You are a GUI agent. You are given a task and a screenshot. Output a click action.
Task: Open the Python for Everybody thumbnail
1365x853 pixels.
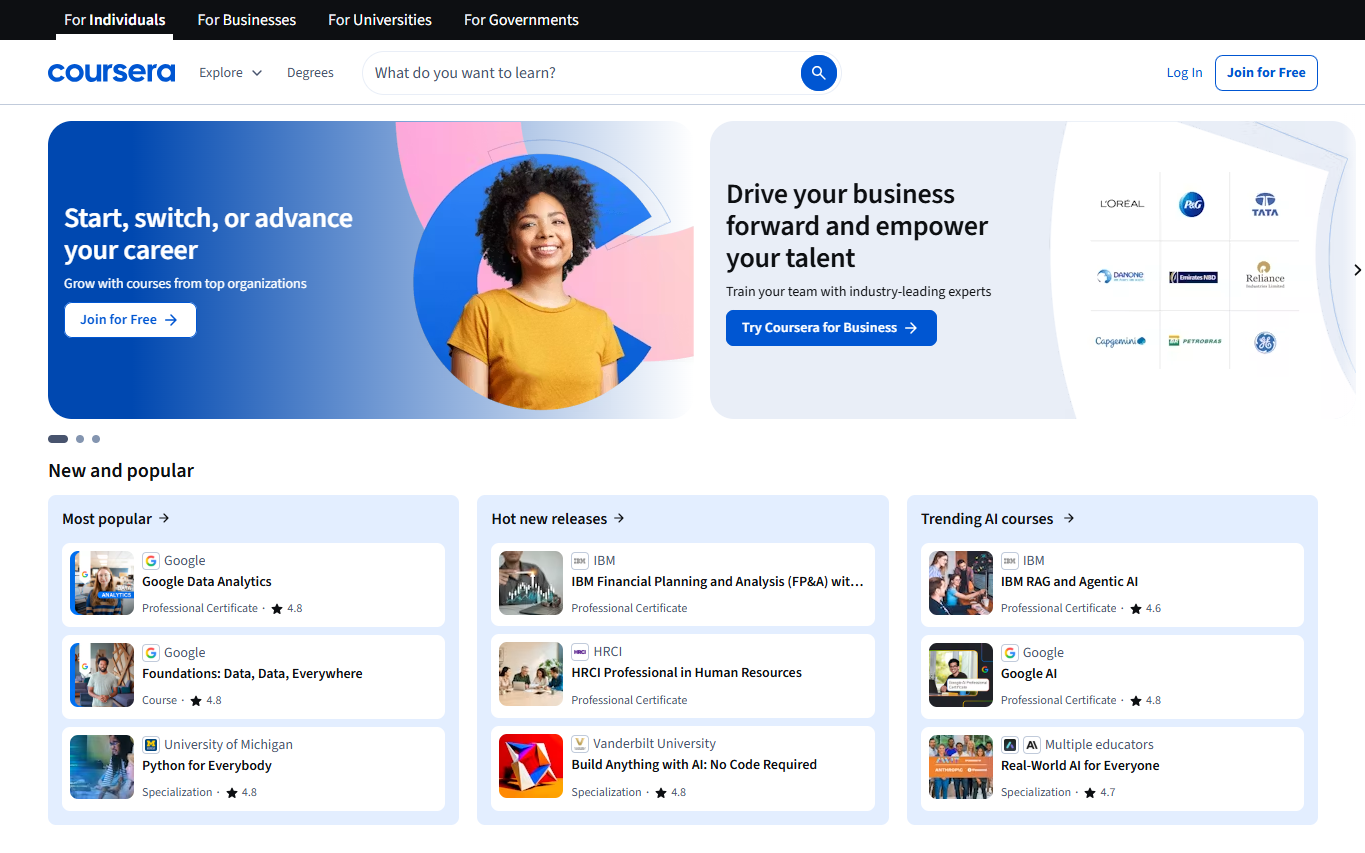(102, 767)
